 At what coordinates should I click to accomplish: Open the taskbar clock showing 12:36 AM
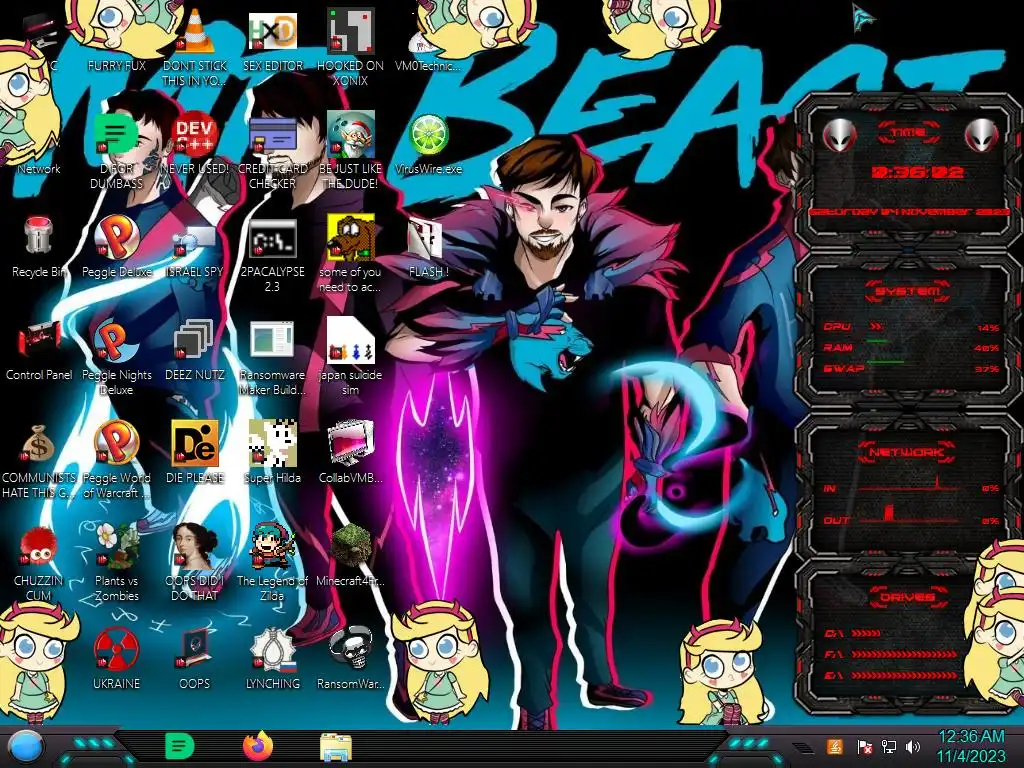pyautogui.click(x=971, y=746)
